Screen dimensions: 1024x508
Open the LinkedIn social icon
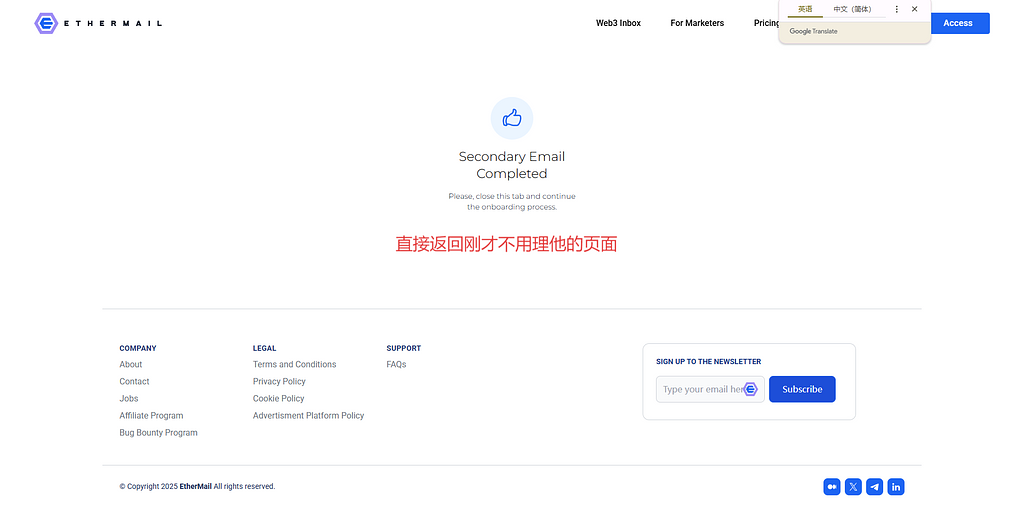tap(896, 487)
